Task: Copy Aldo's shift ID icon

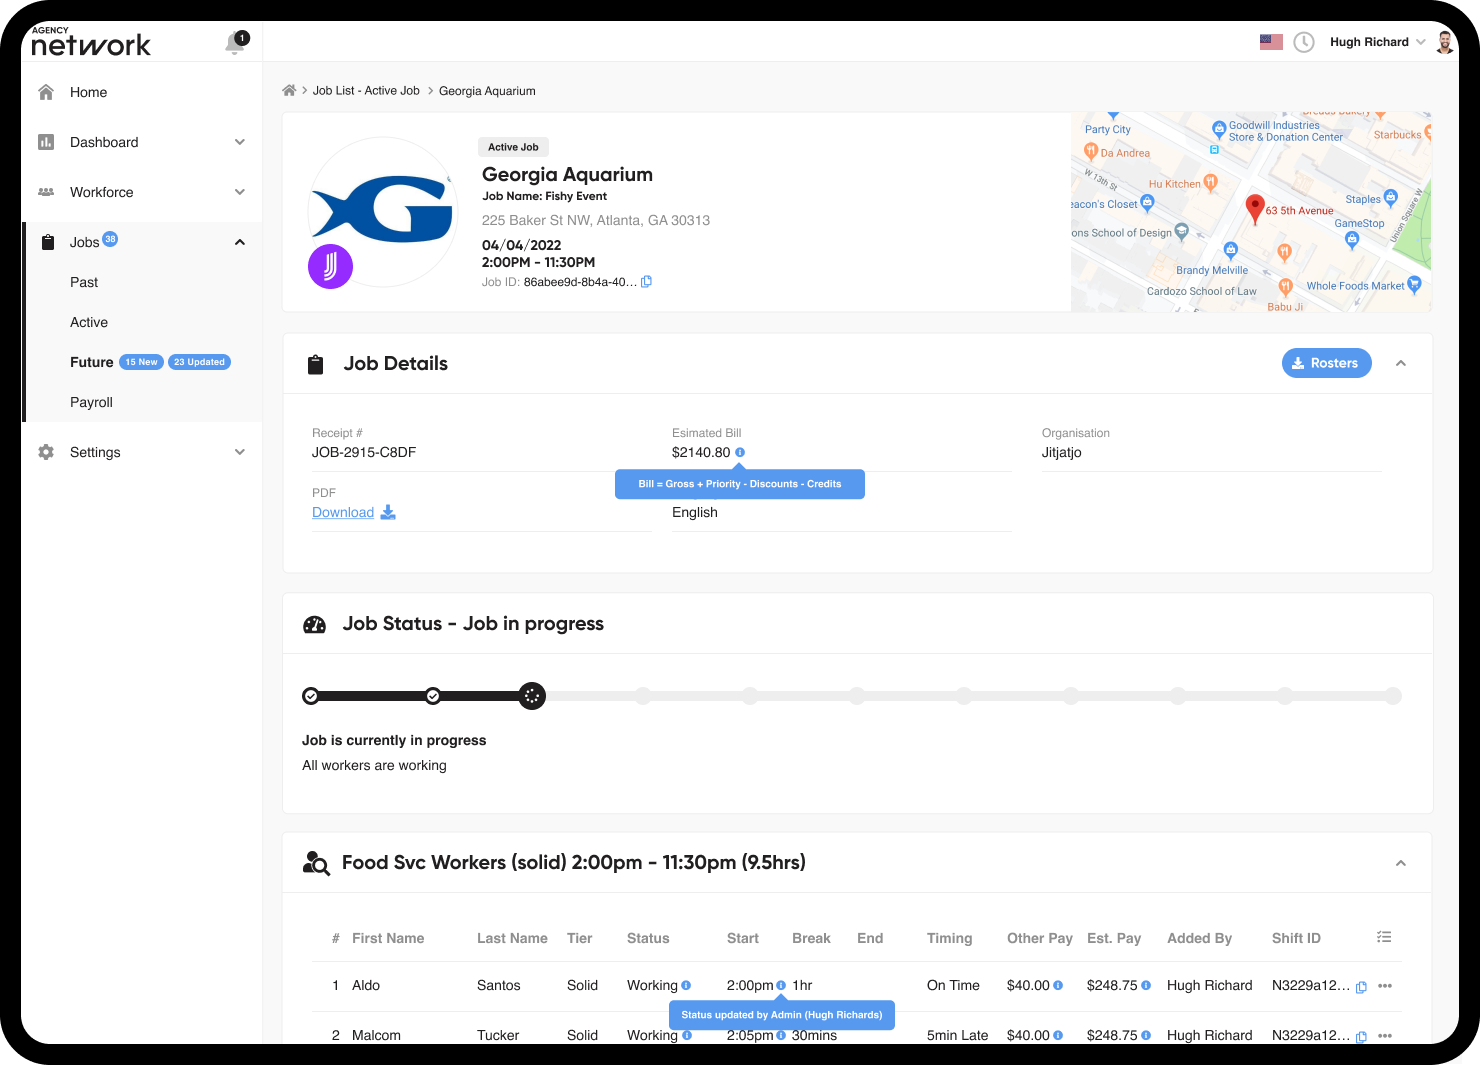Action: click(1361, 987)
